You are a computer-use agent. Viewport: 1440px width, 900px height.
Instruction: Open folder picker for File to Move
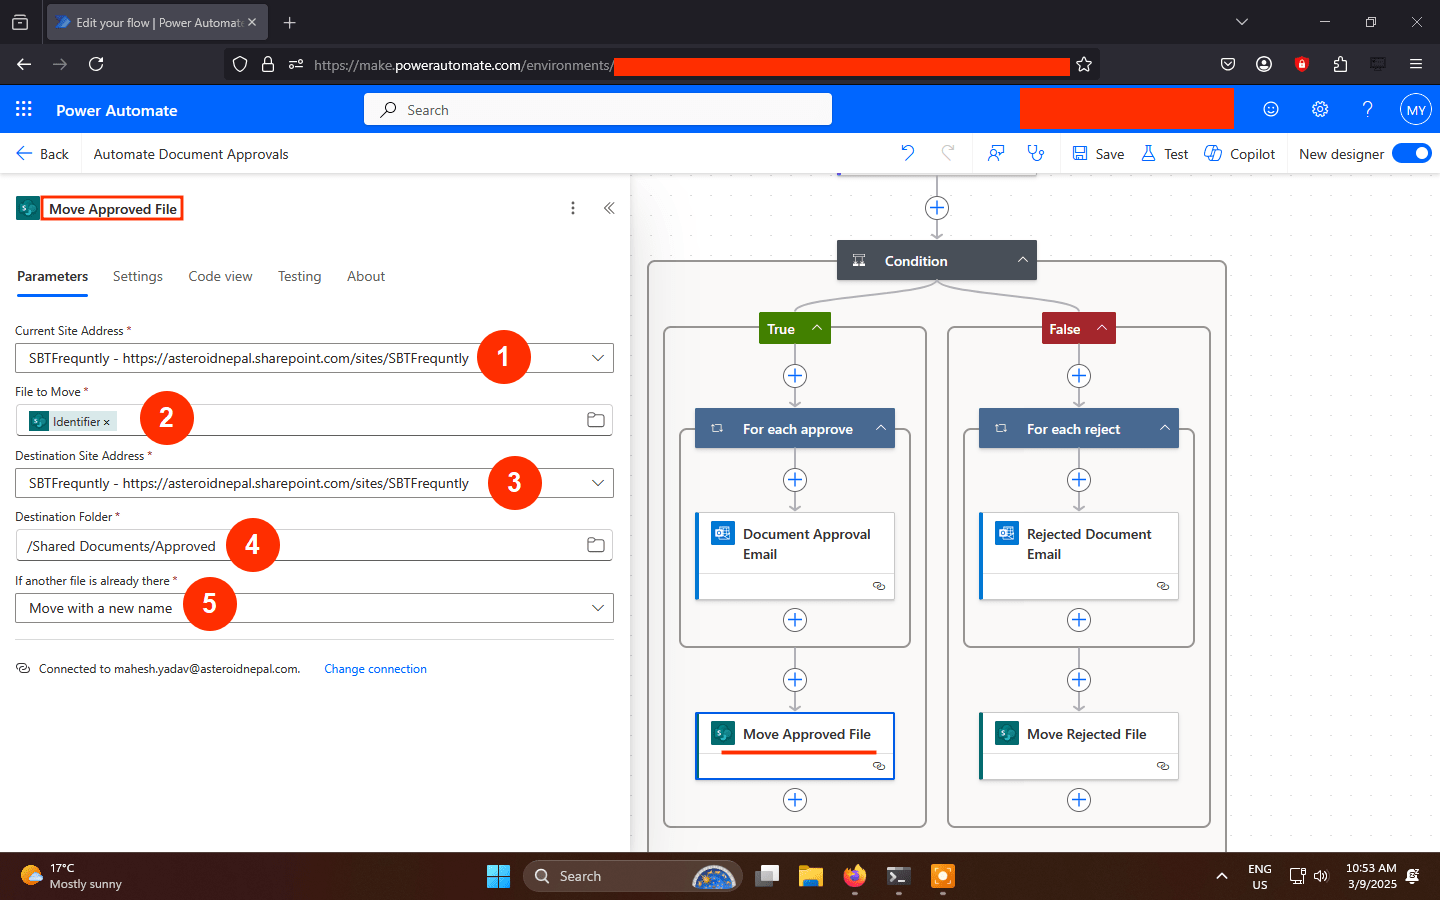596,420
